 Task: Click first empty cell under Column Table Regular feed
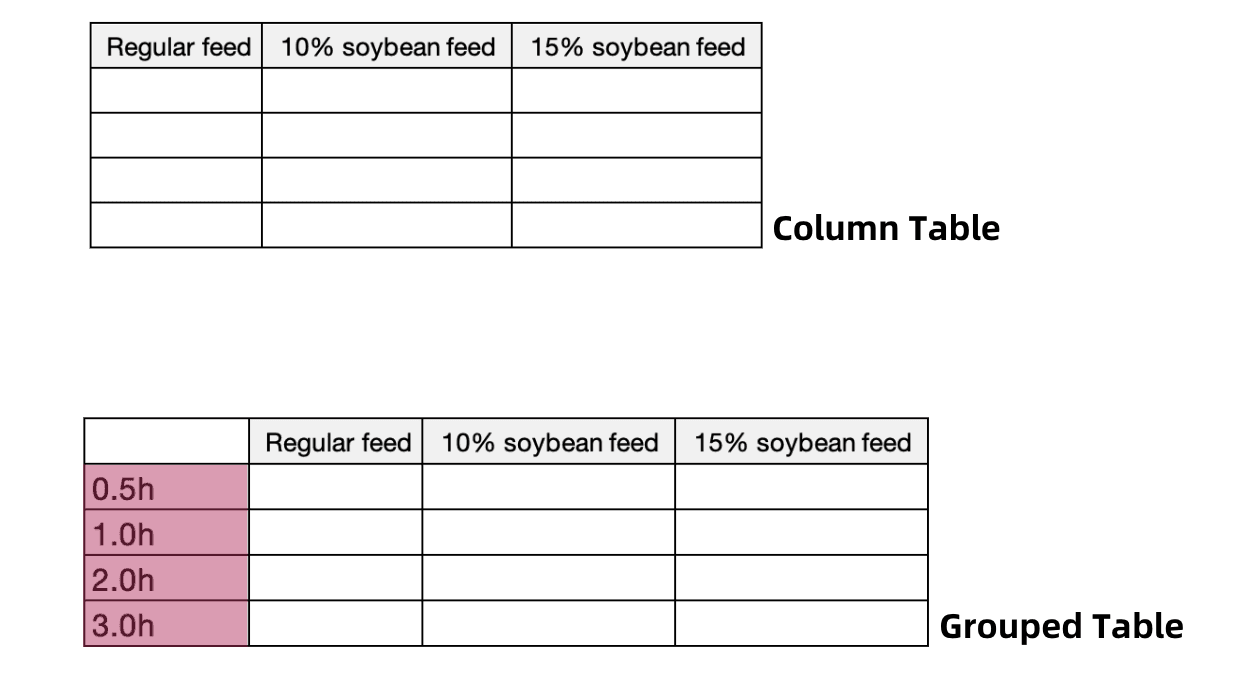(176, 90)
